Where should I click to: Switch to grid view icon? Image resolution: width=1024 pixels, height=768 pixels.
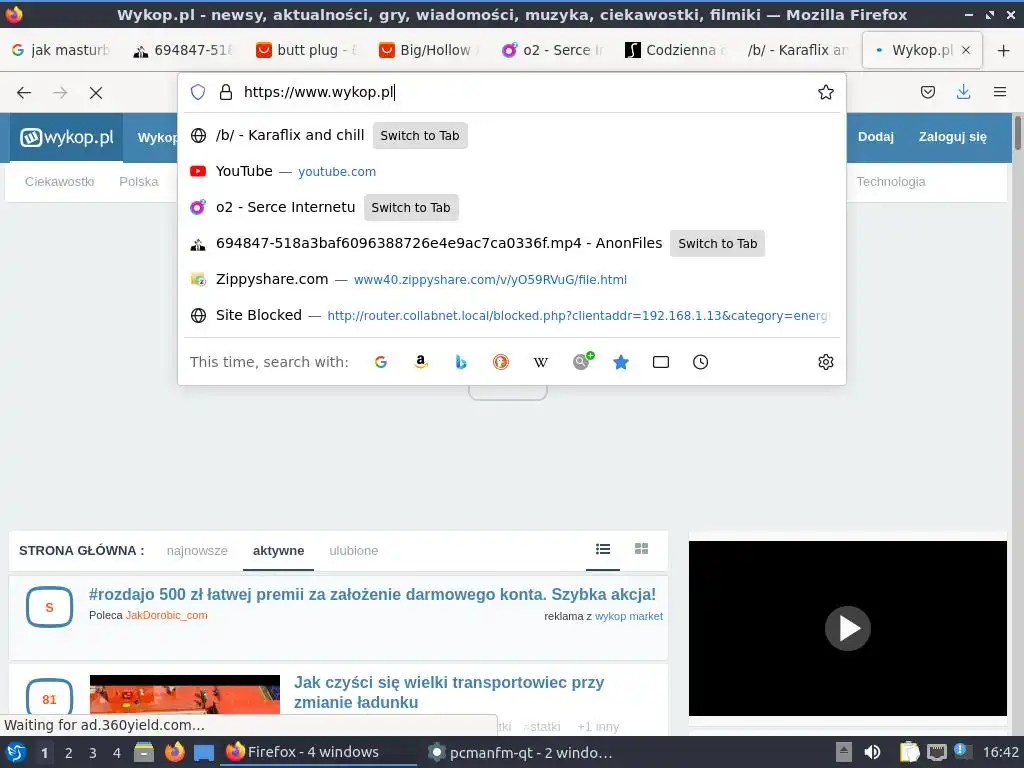[x=641, y=549]
